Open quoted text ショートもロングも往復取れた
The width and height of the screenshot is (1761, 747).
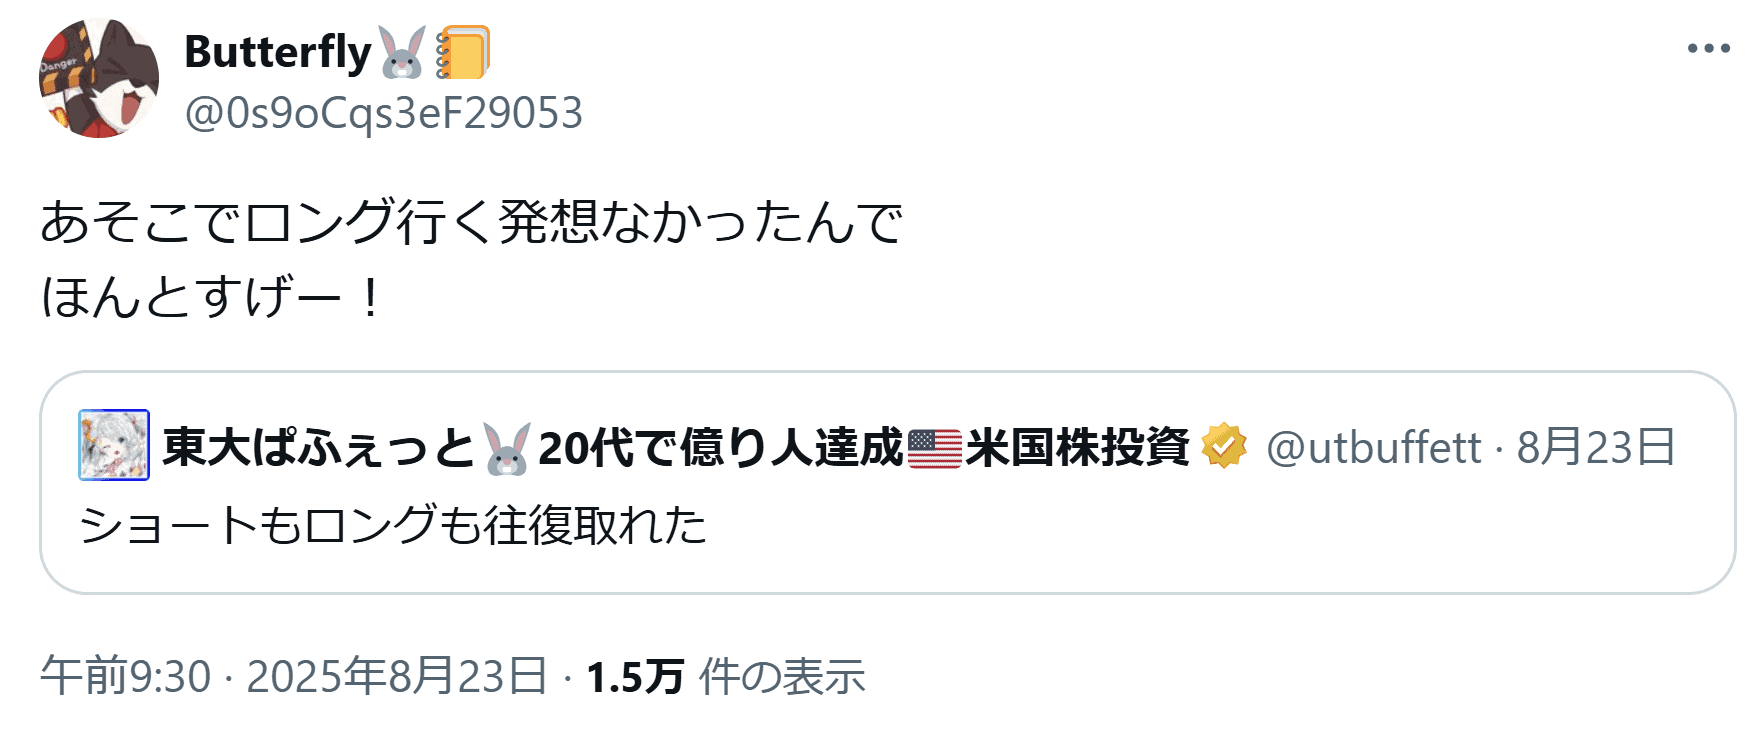393,525
